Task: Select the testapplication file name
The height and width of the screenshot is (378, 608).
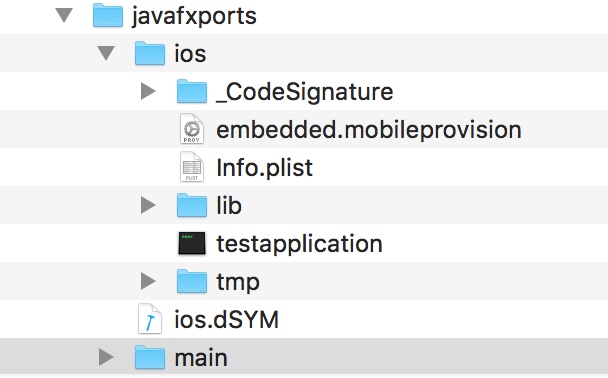Action: [299, 244]
